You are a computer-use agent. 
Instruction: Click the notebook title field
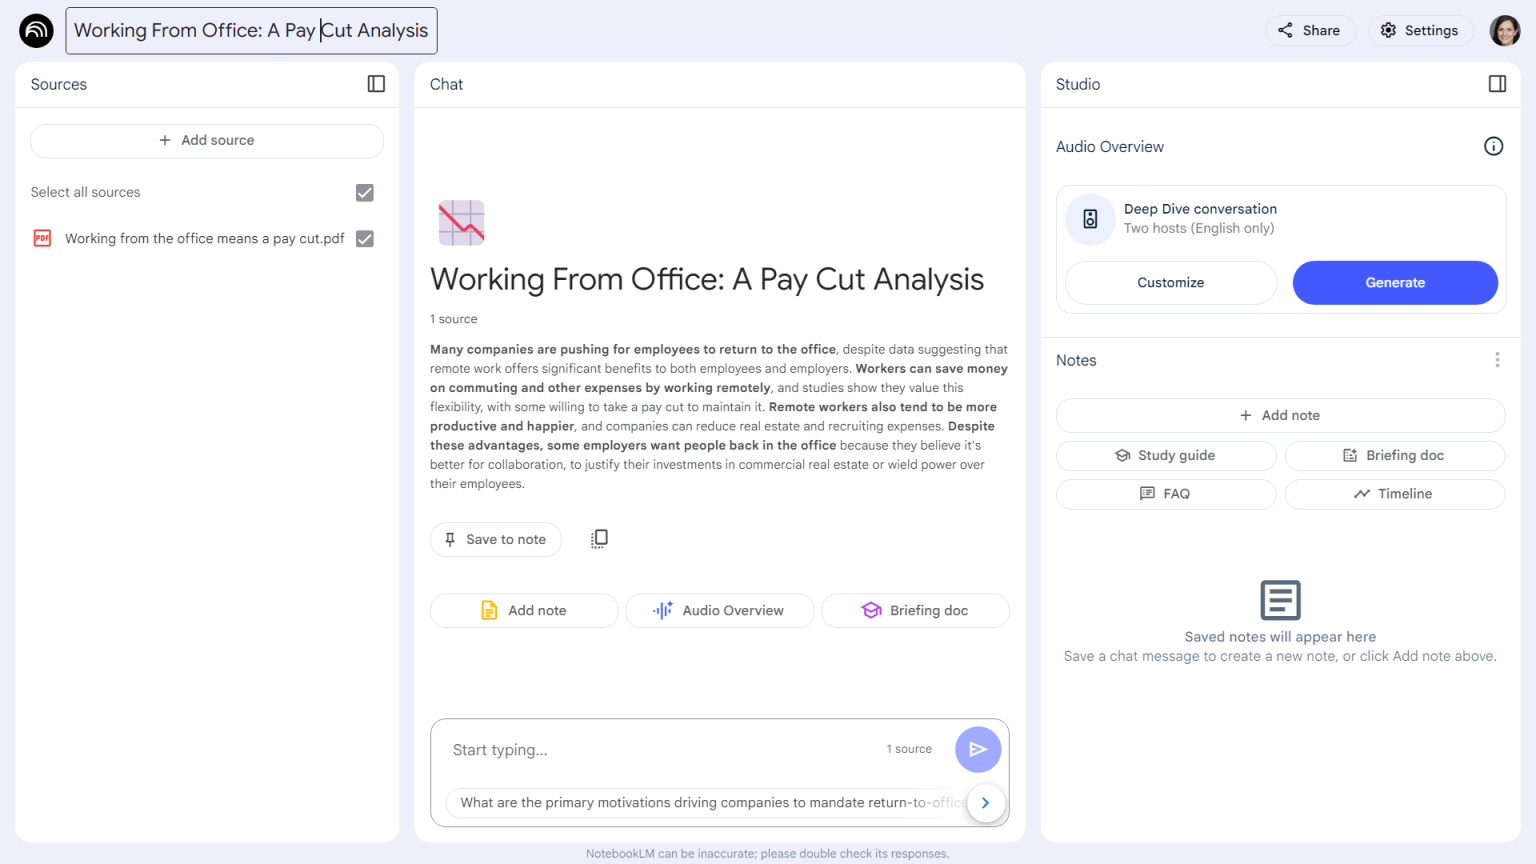[251, 31]
